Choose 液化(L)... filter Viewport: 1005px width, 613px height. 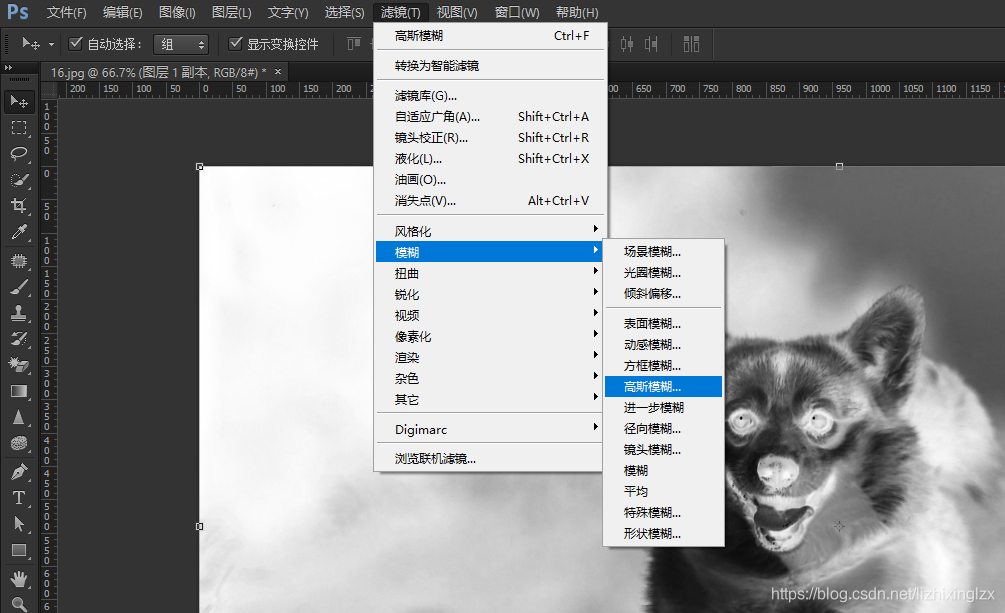[488, 158]
